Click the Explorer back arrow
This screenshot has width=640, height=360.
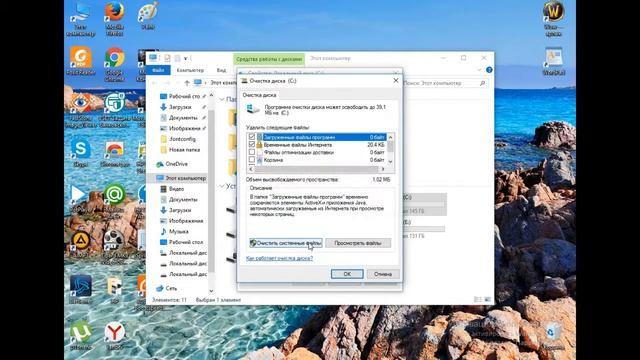click(155, 83)
